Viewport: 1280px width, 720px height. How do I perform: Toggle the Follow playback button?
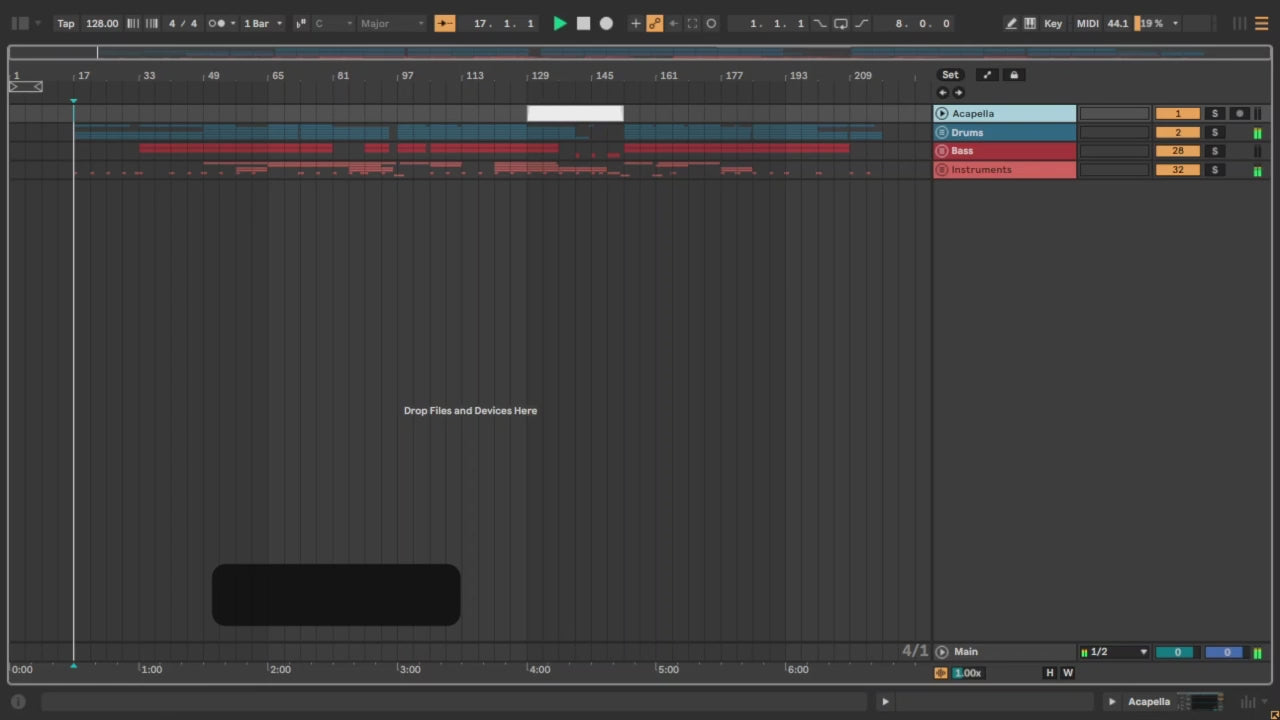coord(445,23)
